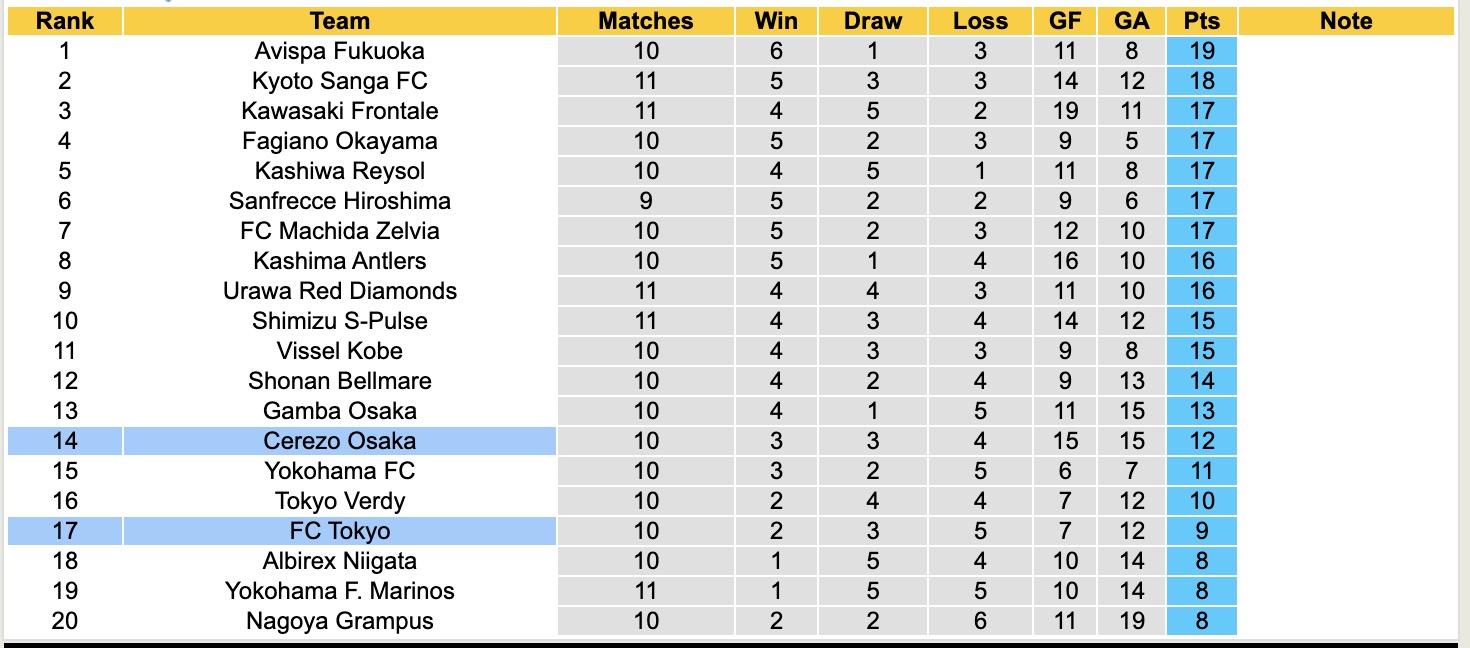Click the Team column header
This screenshot has width=1470, height=648.
(340, 21)
